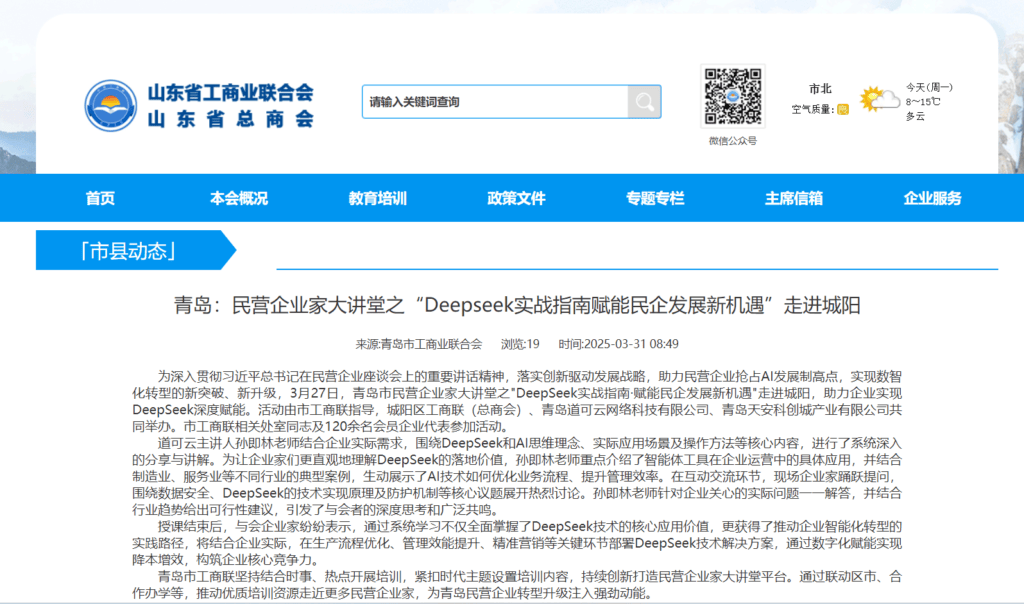This screenshot has height=604, width=1024.
Task: Click the 微信公众号 caption
Action: click(733, 141)
